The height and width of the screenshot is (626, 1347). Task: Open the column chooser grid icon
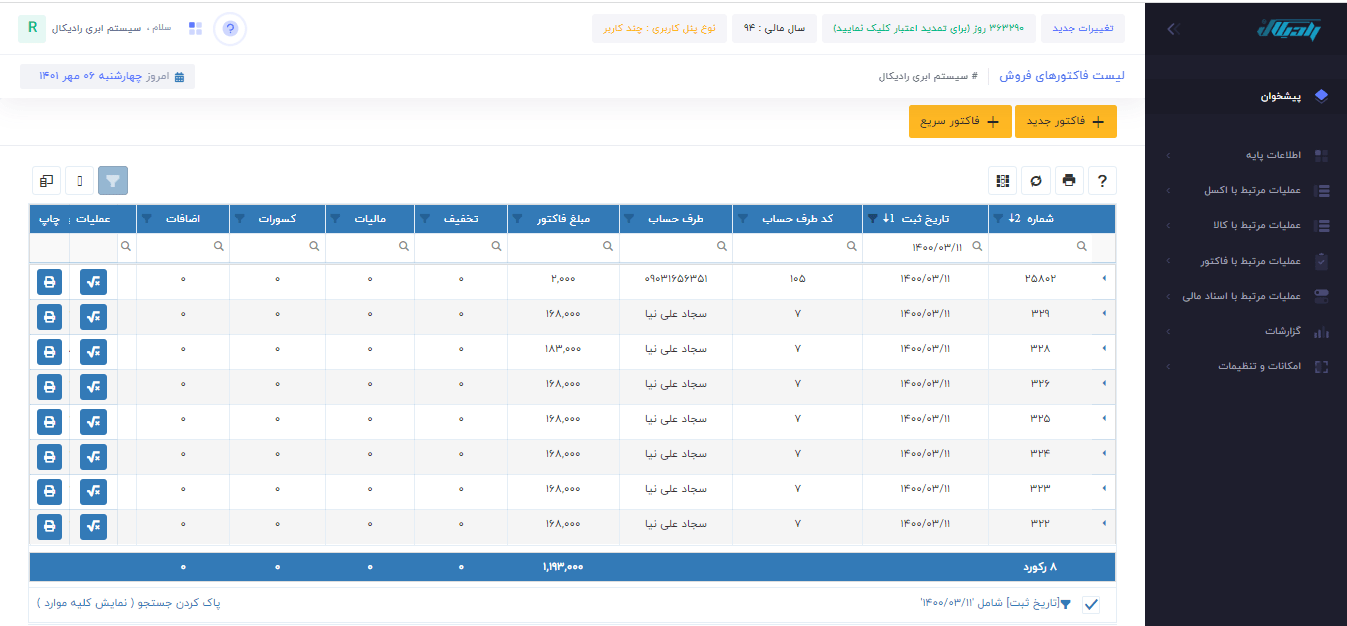tap(1002, 180)
